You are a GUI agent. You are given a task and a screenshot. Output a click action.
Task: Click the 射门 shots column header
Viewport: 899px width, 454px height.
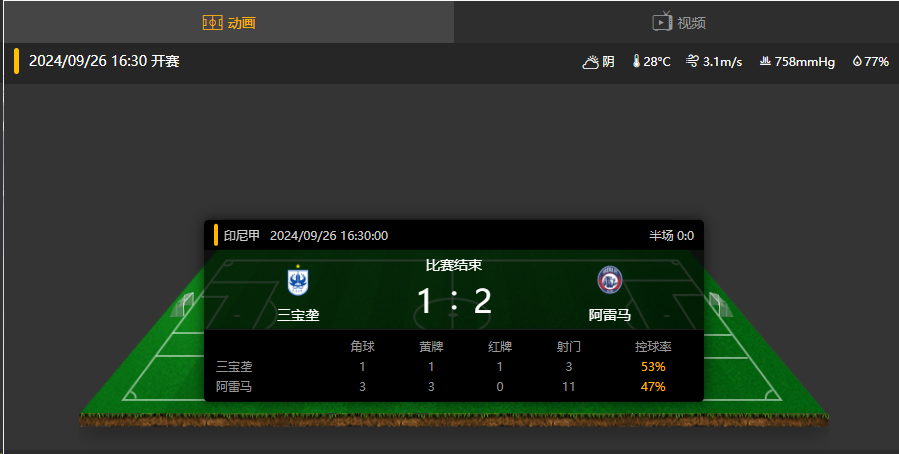[568, 347]
